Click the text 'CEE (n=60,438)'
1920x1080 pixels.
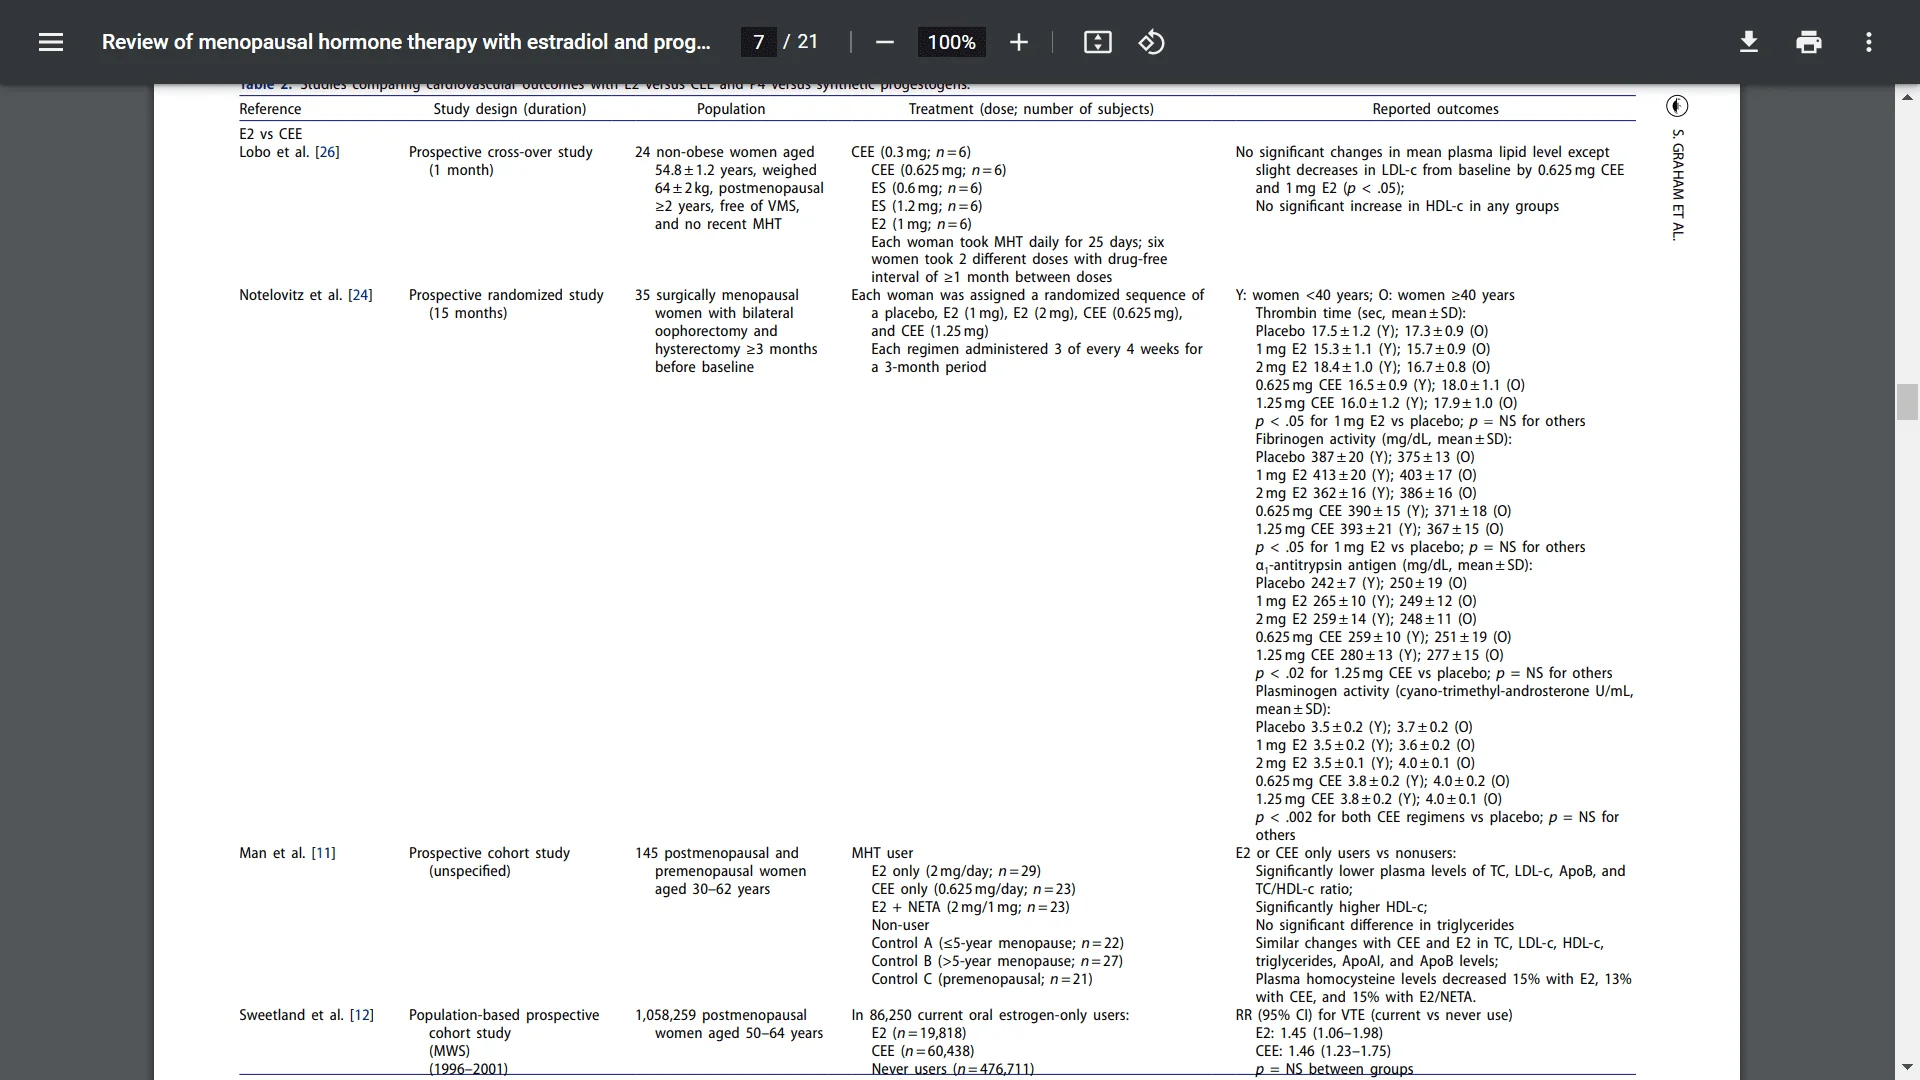click(x=922, y=1051)
